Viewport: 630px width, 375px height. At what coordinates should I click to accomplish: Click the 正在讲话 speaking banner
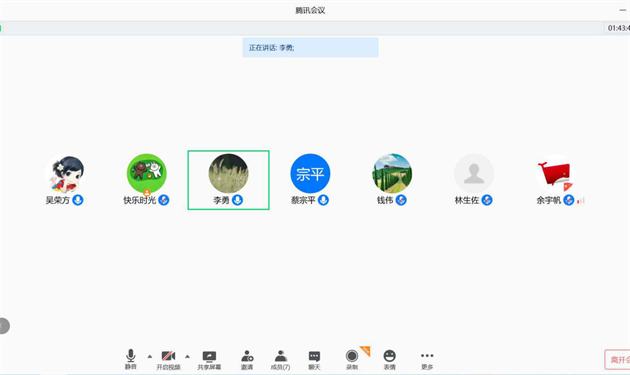310,47
